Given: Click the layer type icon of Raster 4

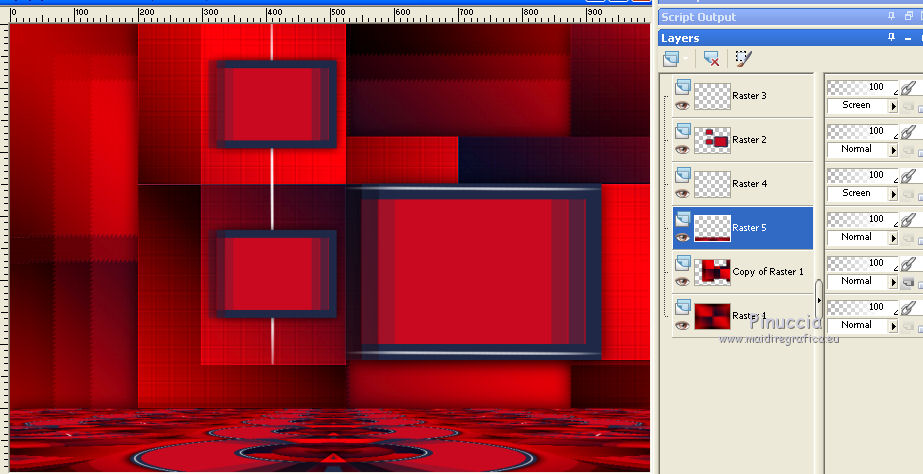Looking at the screenshot, I should point(682,175).
